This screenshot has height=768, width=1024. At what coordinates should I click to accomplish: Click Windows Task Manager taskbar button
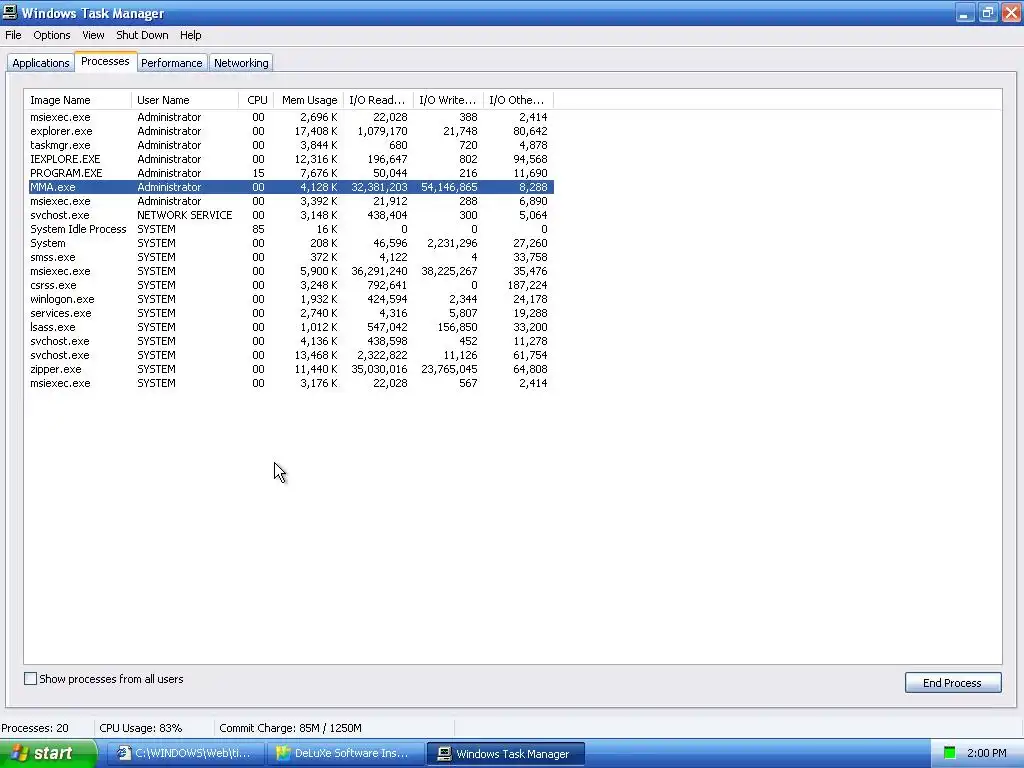tap(506, 754)
